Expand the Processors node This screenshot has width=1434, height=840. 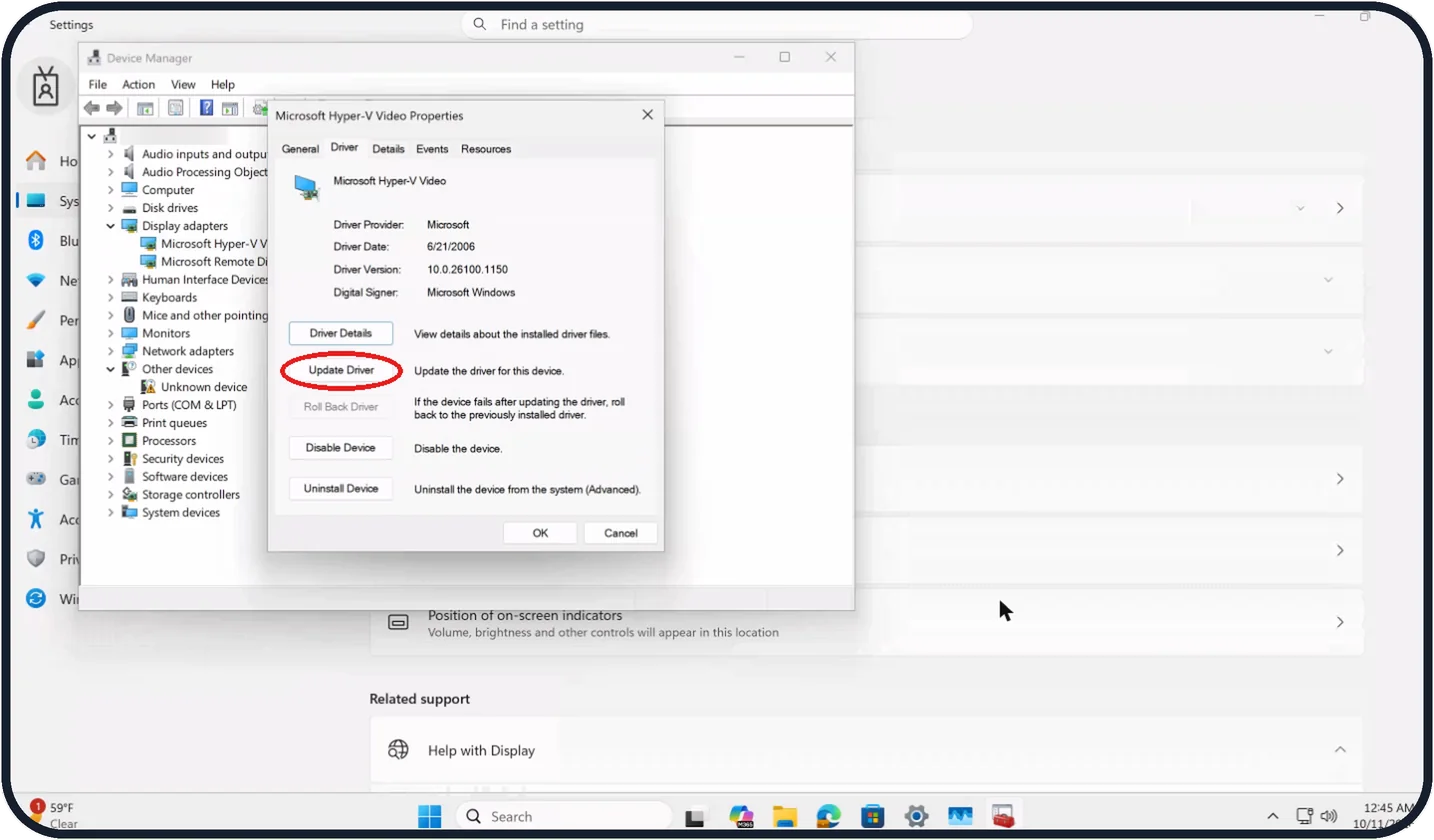click(111, 441)
